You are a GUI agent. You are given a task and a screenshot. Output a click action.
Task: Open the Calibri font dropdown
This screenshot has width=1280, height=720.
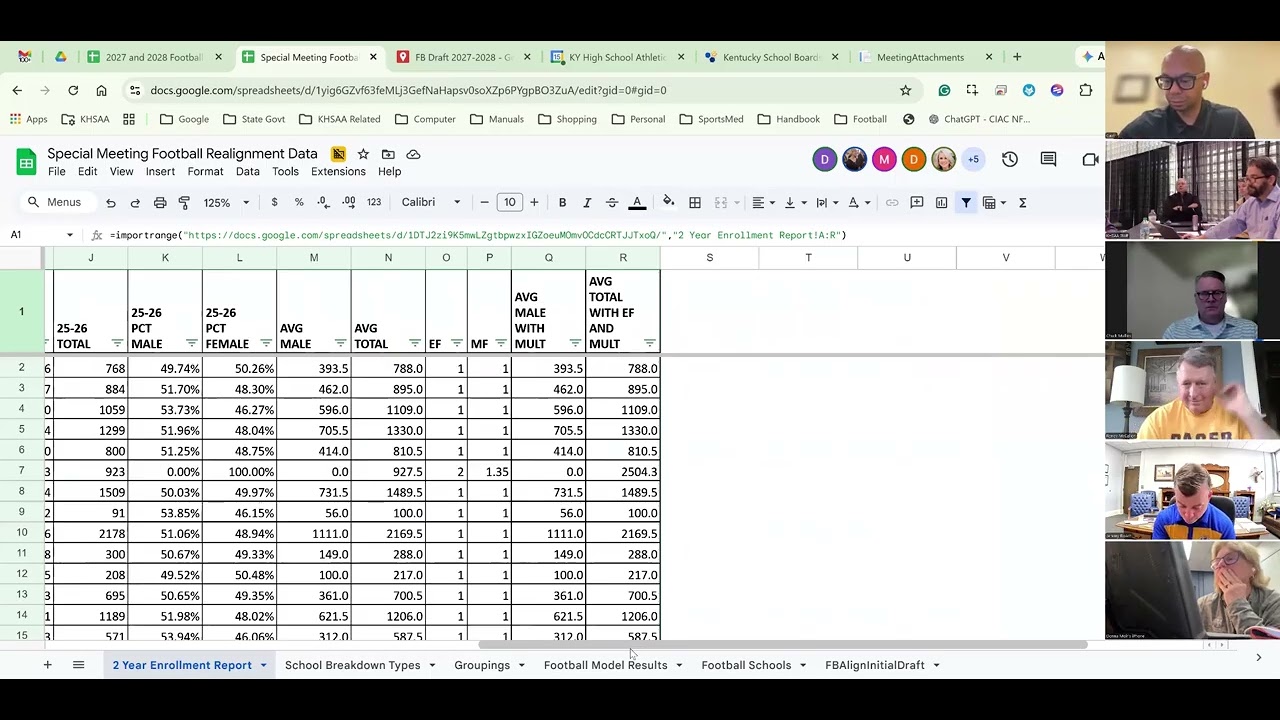click(x=431, y=202)
